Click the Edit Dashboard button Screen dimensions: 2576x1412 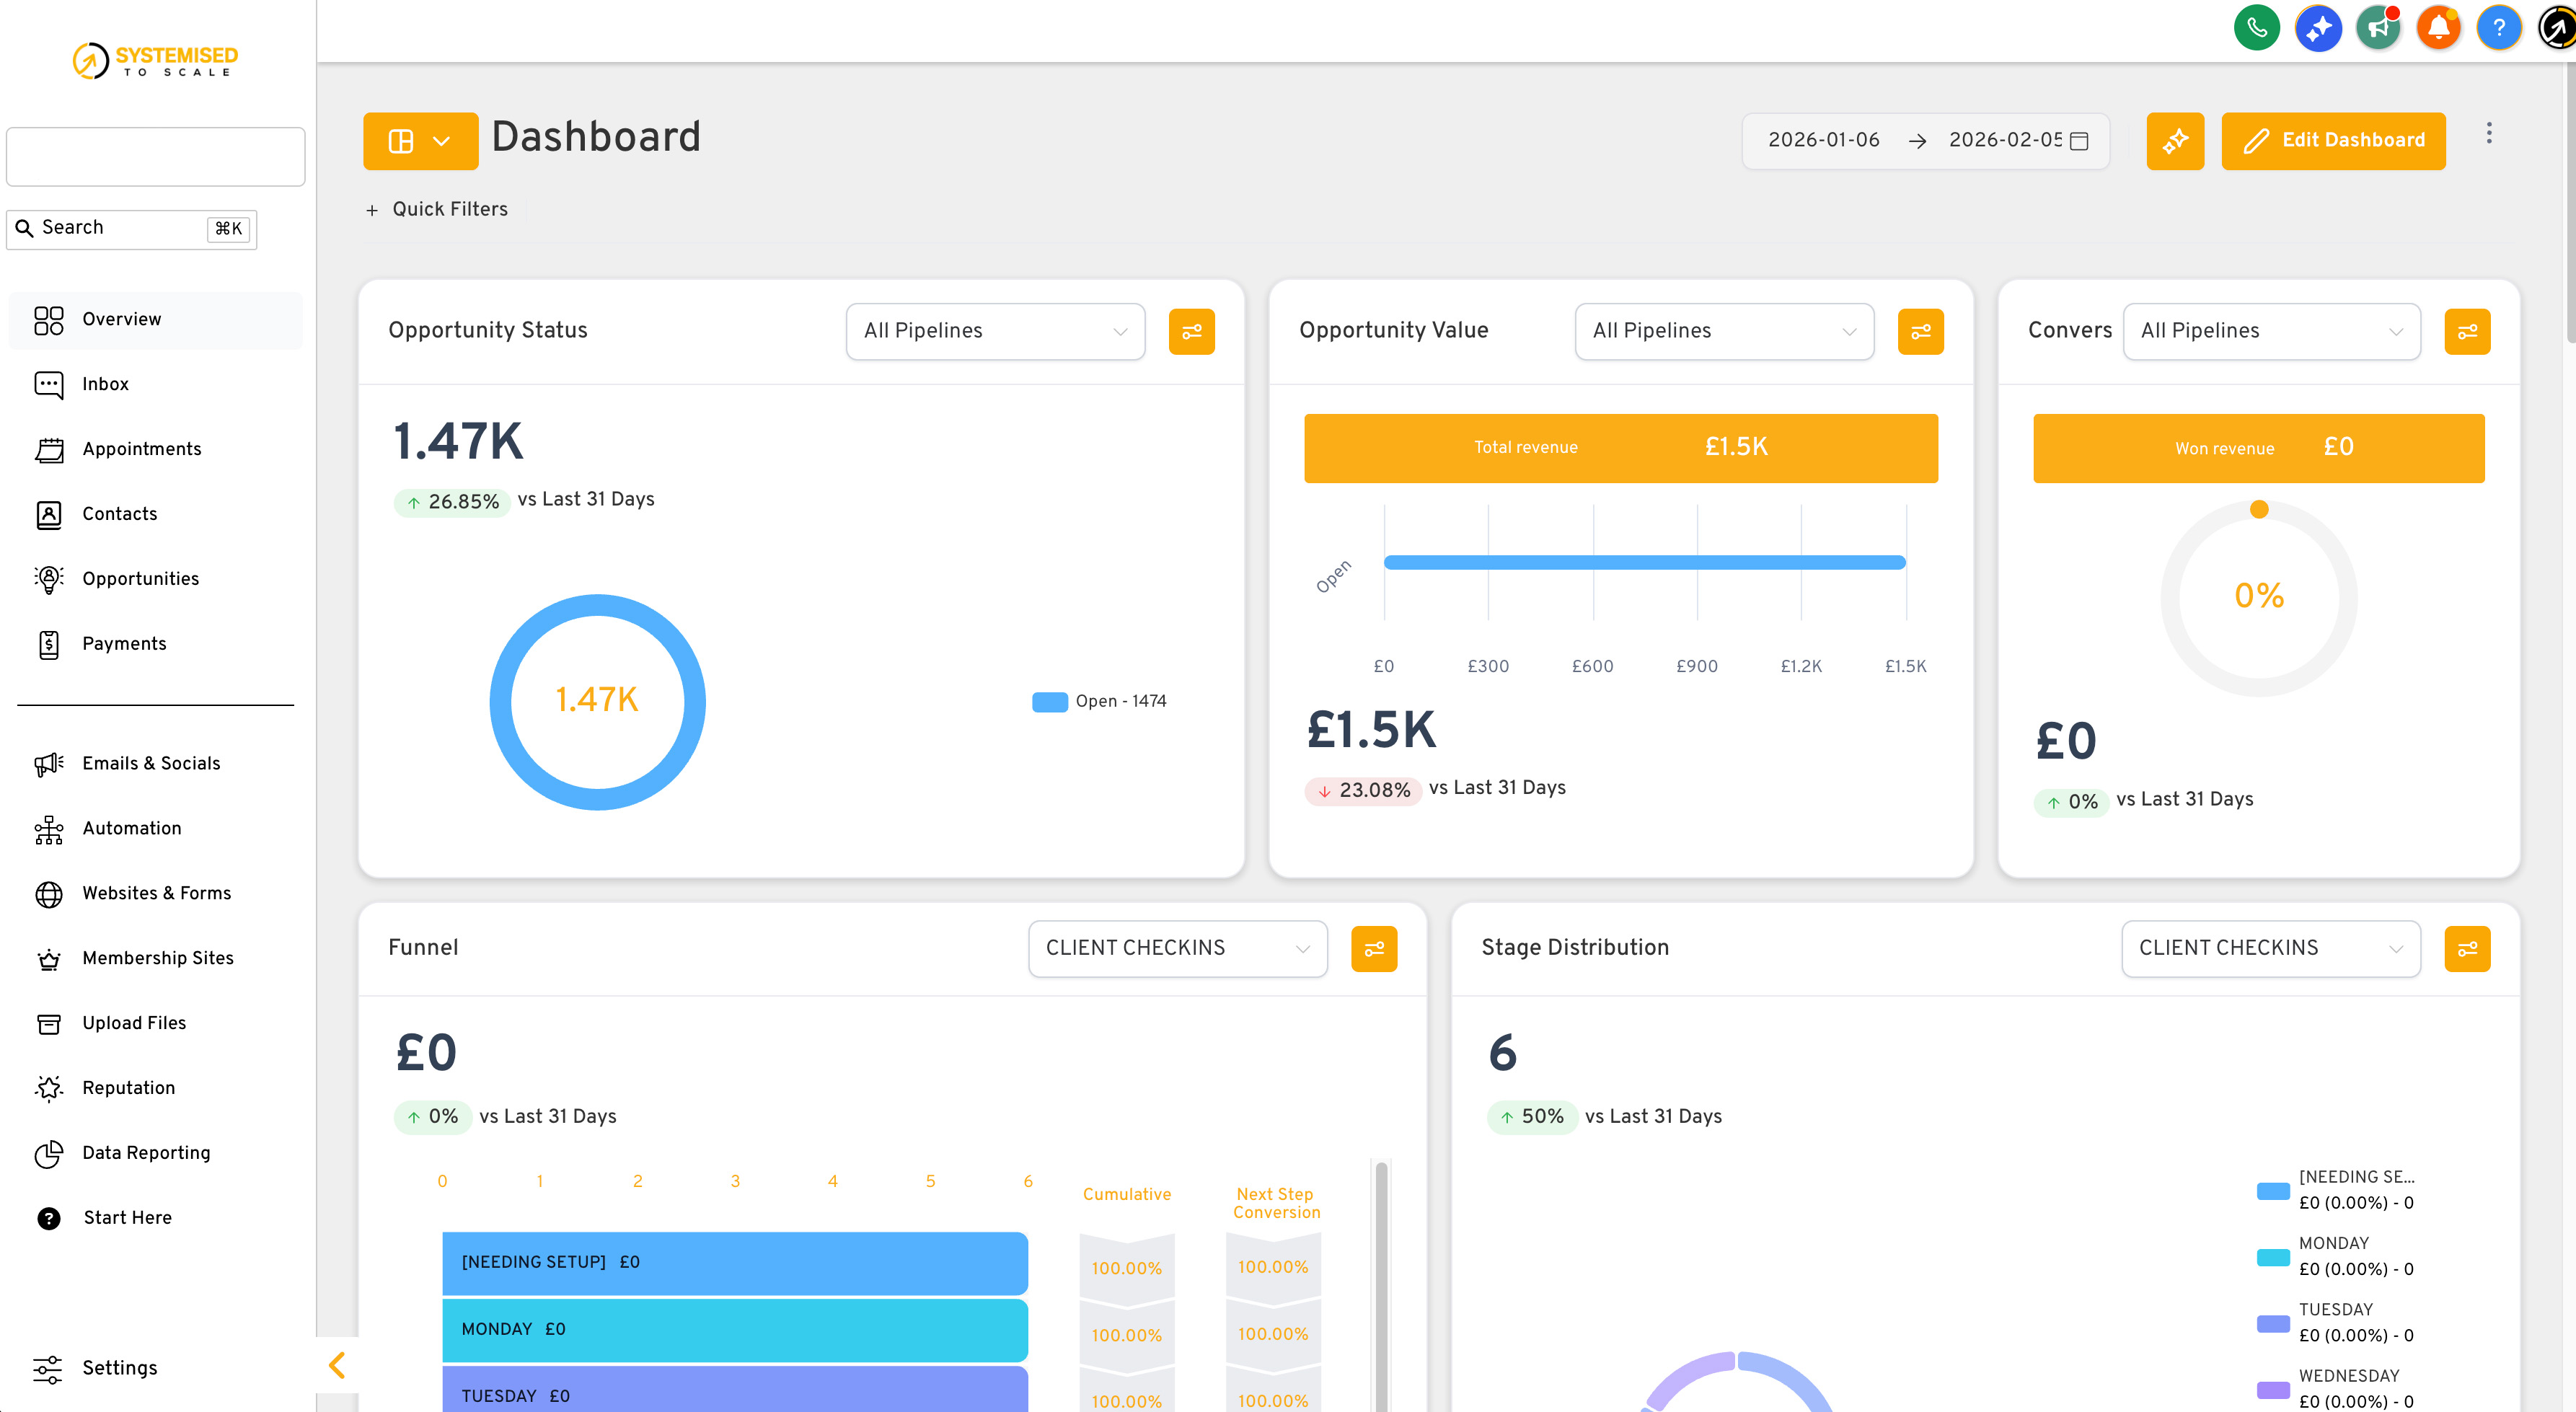pyautogui.click(x=2332, y=141)
